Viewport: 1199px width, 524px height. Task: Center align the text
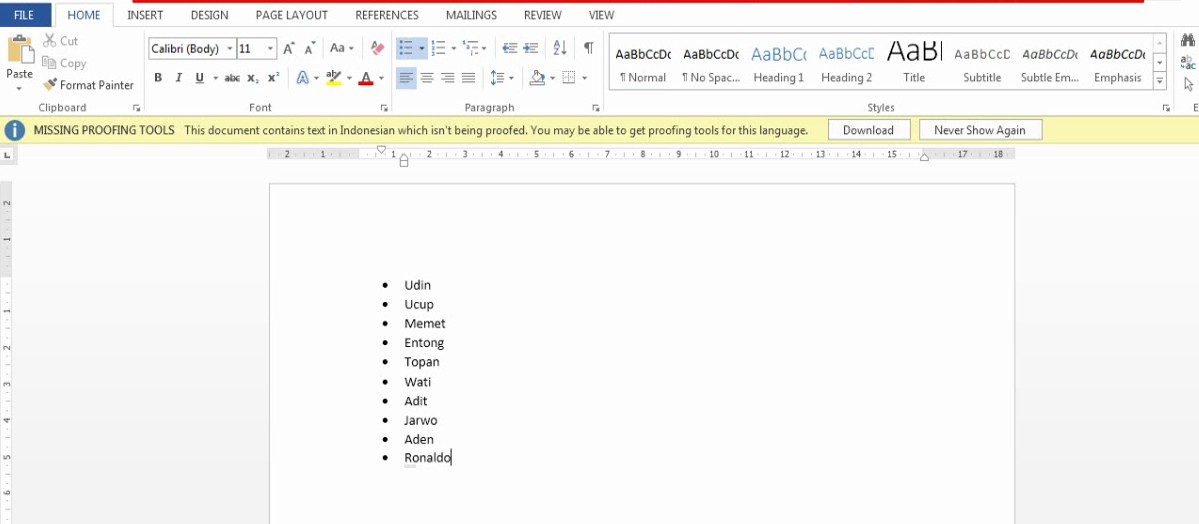click(427, 78)
